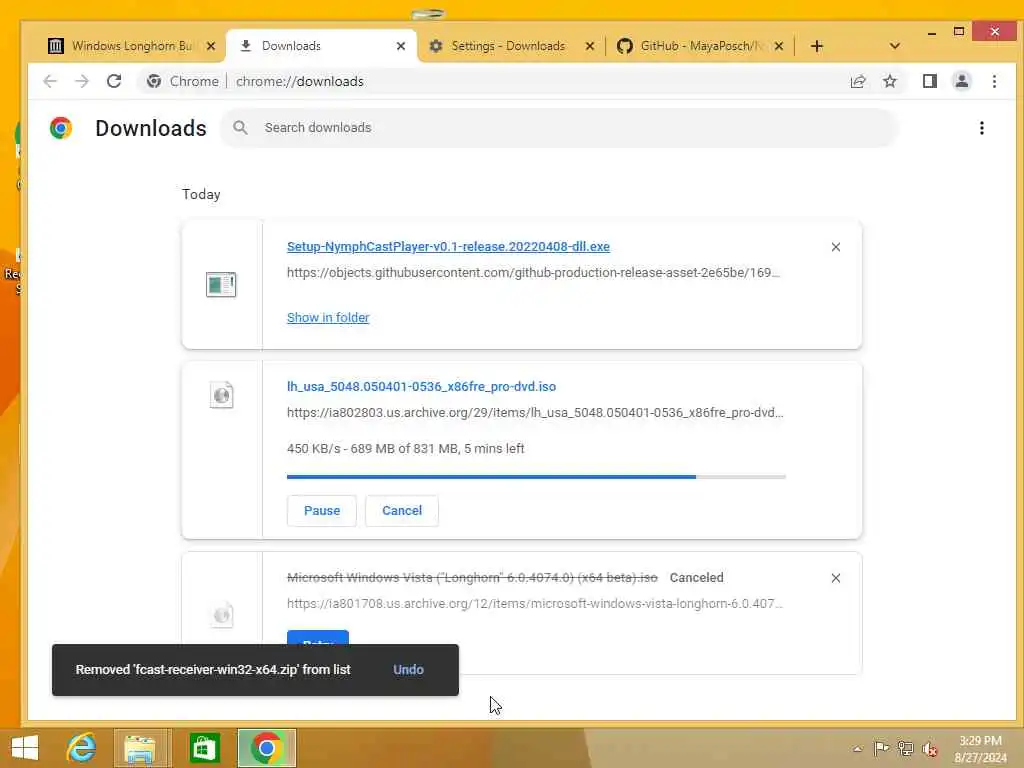Viewport: 1024px width, 768px height.
Task: Open the Downloads page more-actions menu
Action: point(982,128)
